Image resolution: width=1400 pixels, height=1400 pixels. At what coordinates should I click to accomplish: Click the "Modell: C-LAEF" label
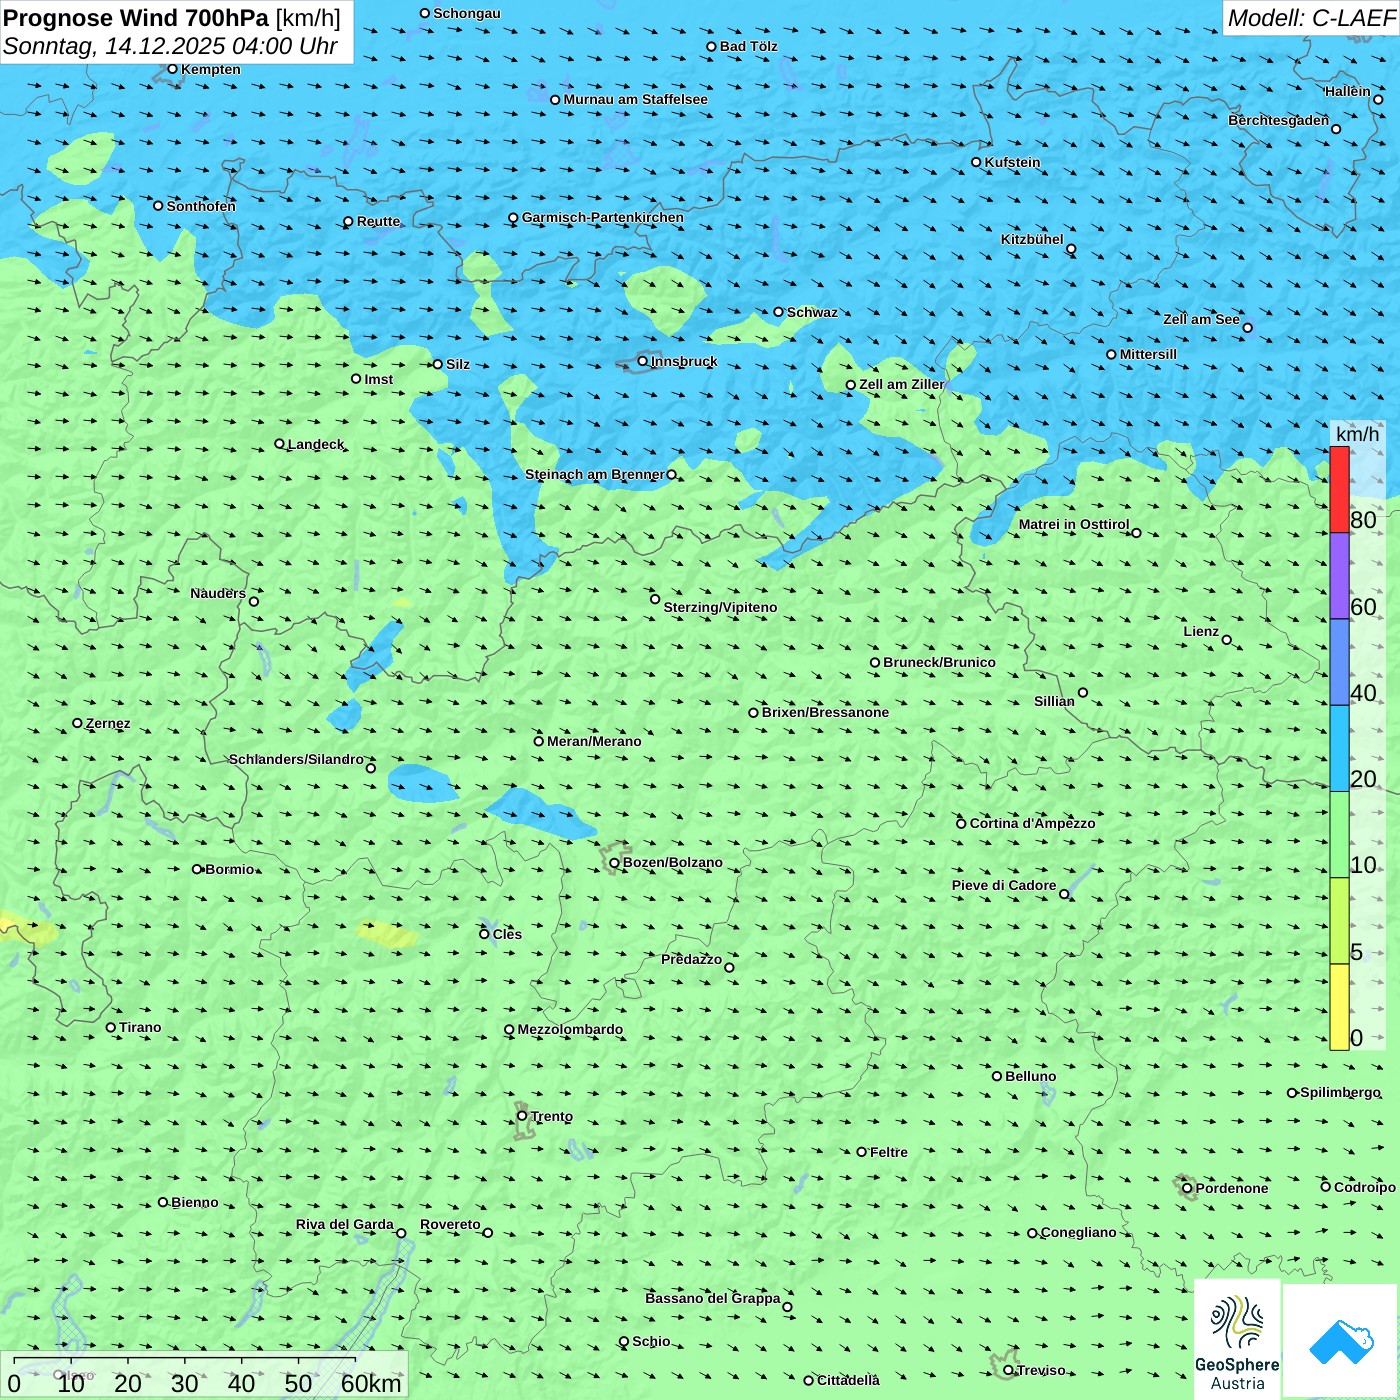click(x=1311, y=18)
